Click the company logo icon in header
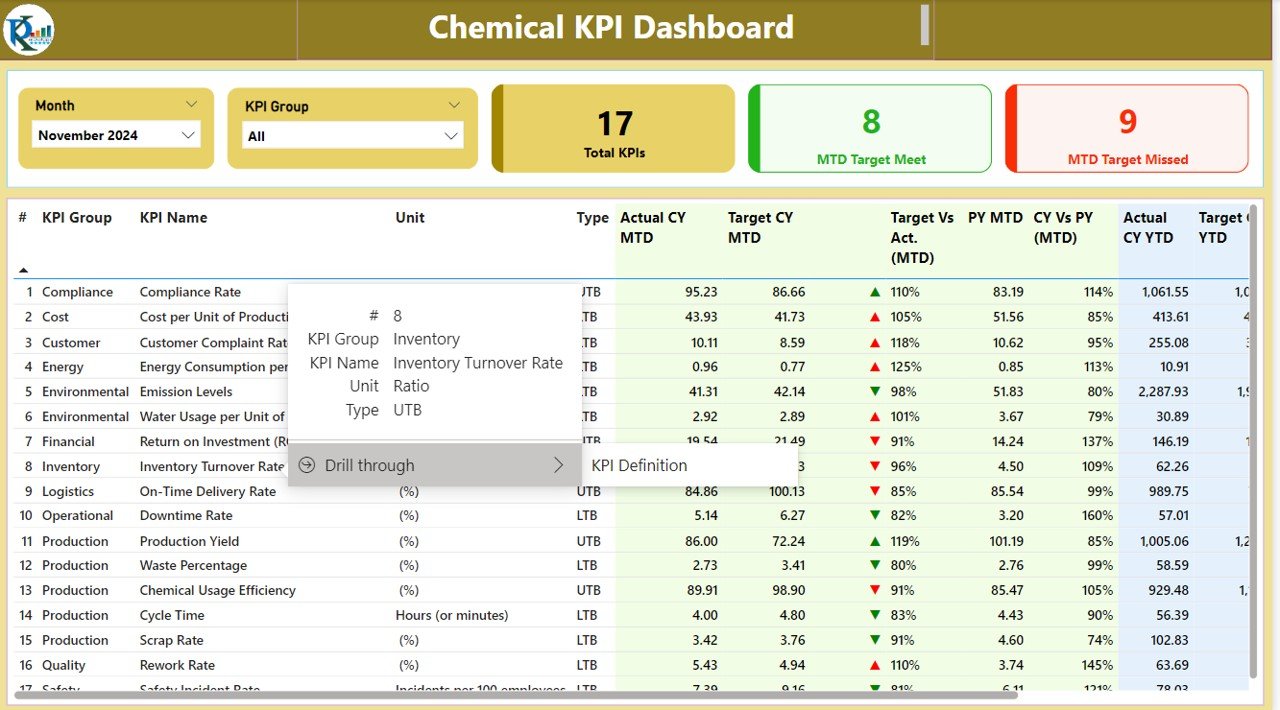Viewport: 1280px width, 710px height. click(29, 29)
